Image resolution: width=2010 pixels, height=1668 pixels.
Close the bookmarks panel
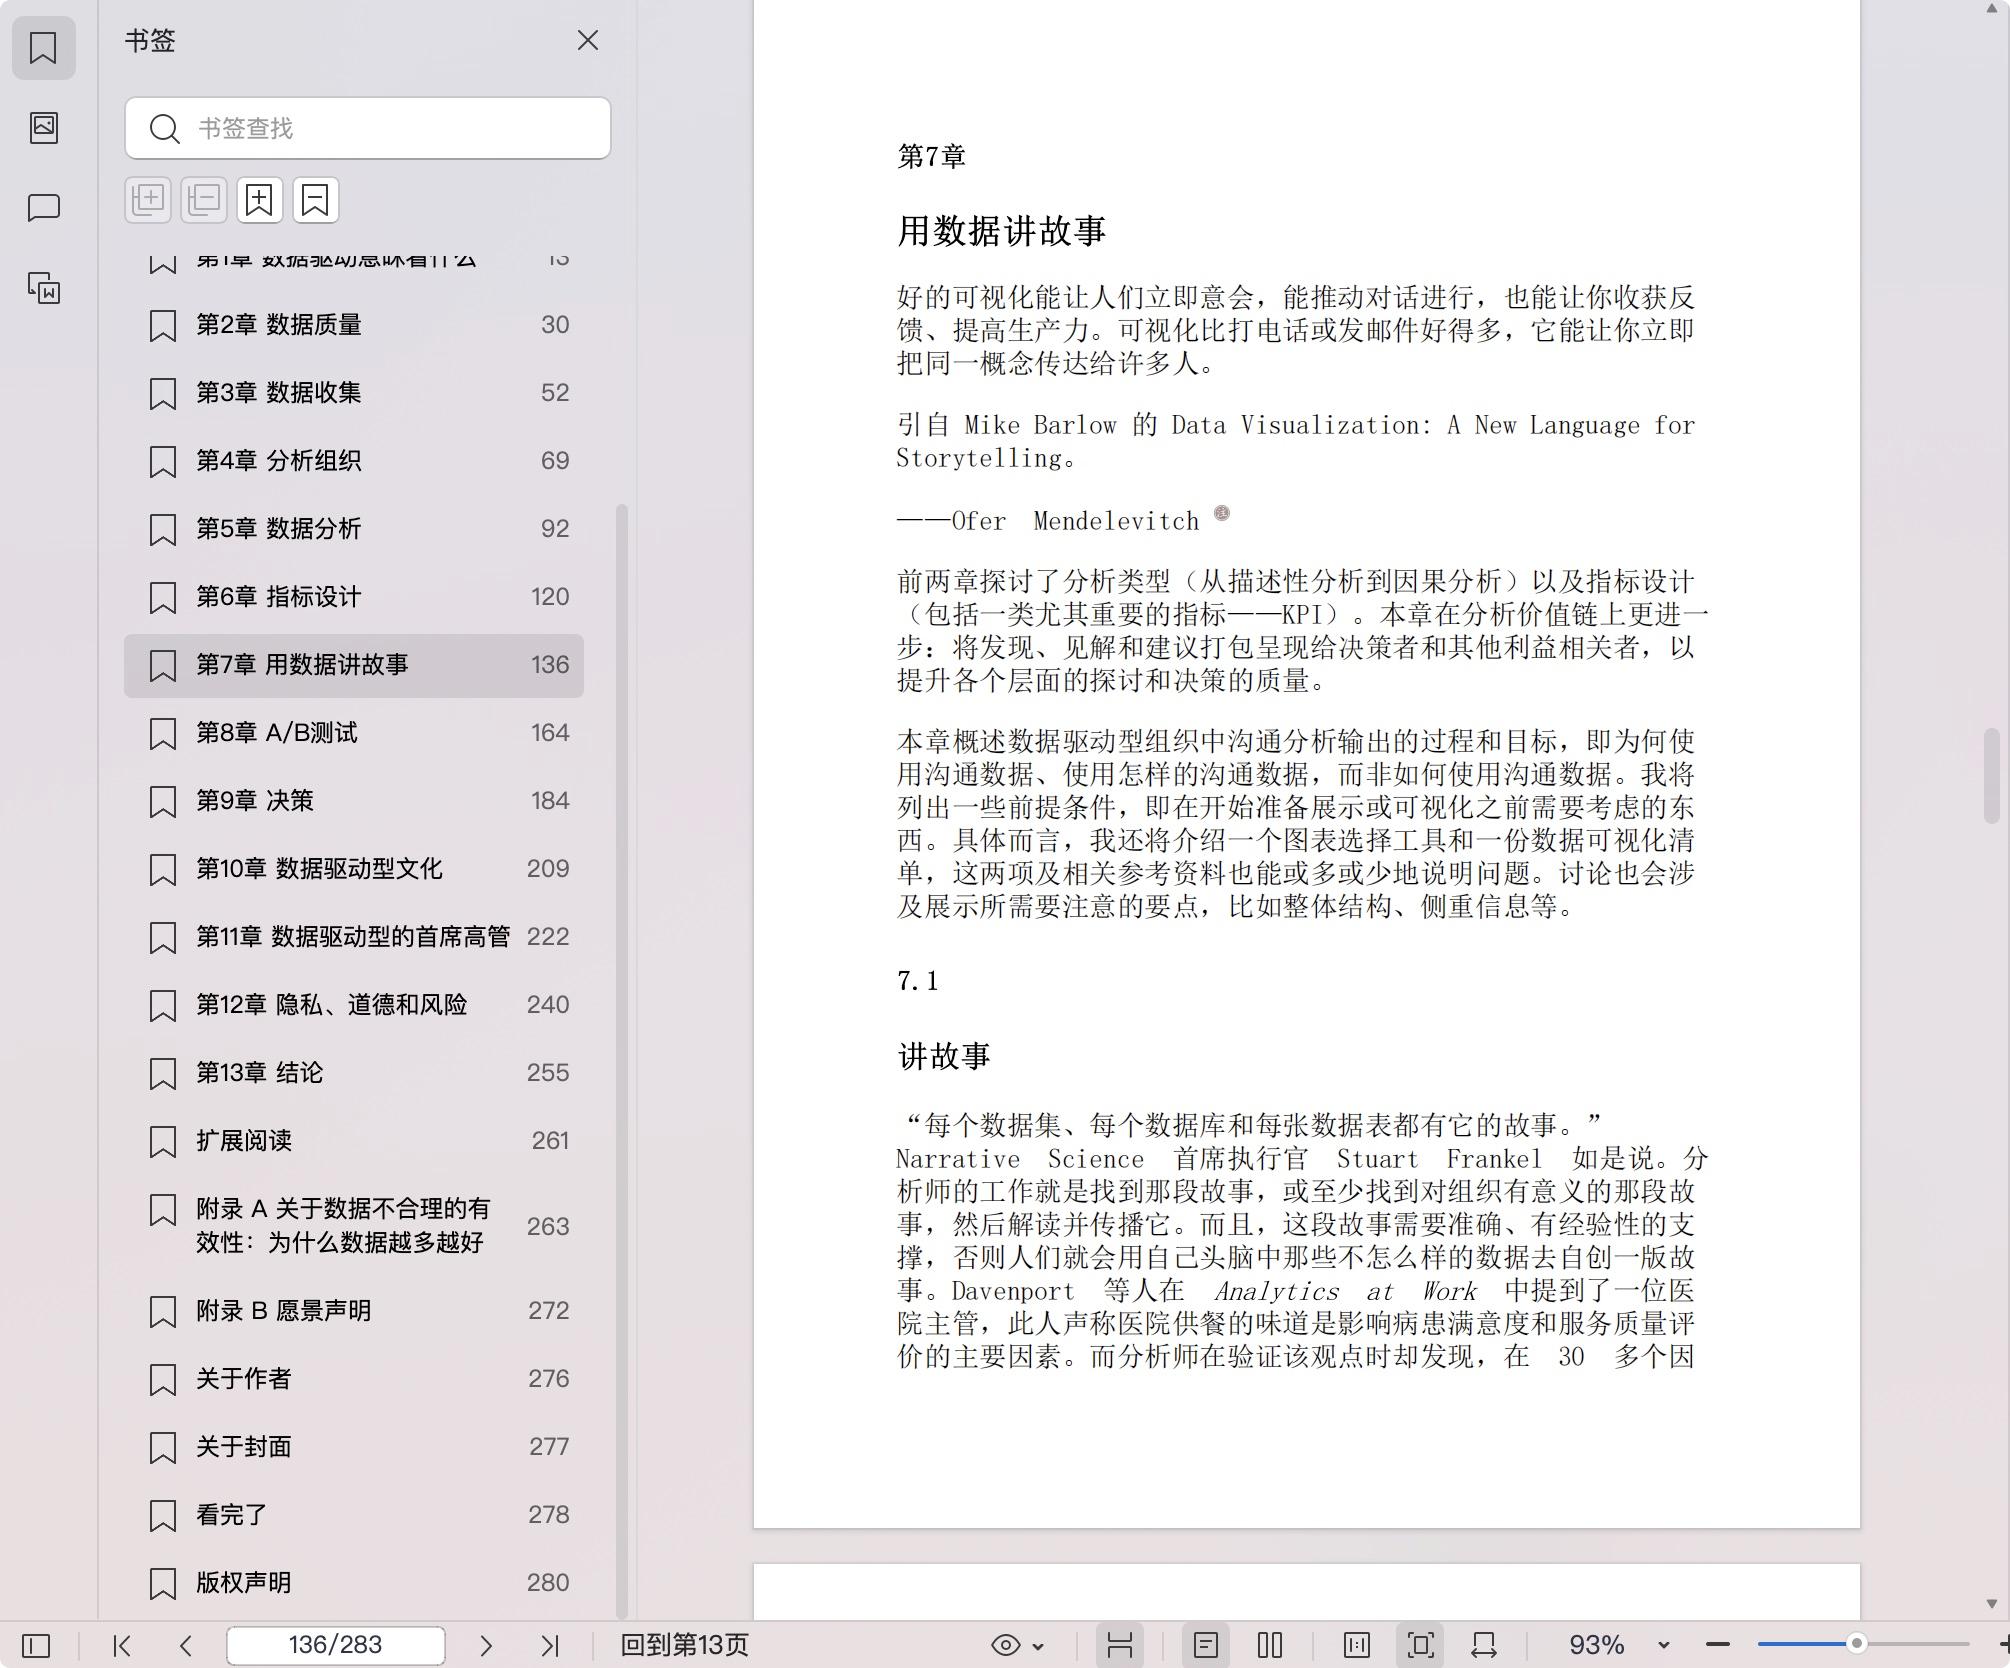point(588,40)
